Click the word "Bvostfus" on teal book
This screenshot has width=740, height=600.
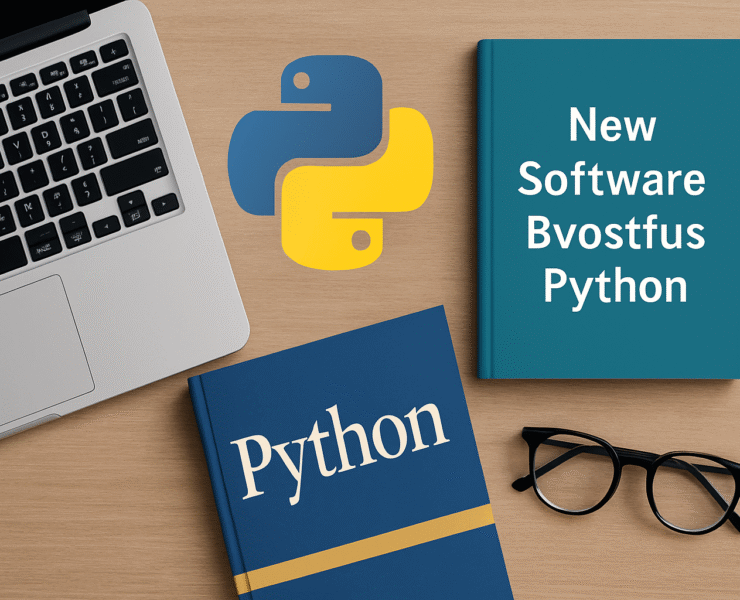click(x=615, y=231)
